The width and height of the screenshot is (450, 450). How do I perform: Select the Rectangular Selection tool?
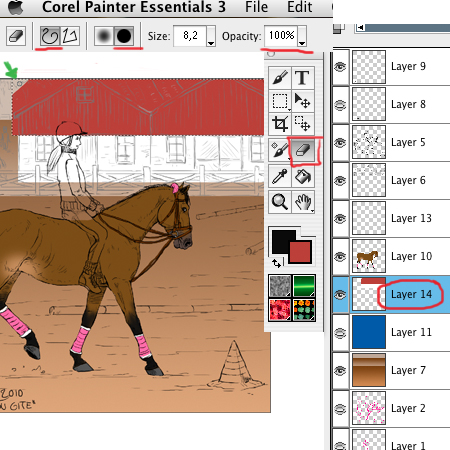[280, 101]
